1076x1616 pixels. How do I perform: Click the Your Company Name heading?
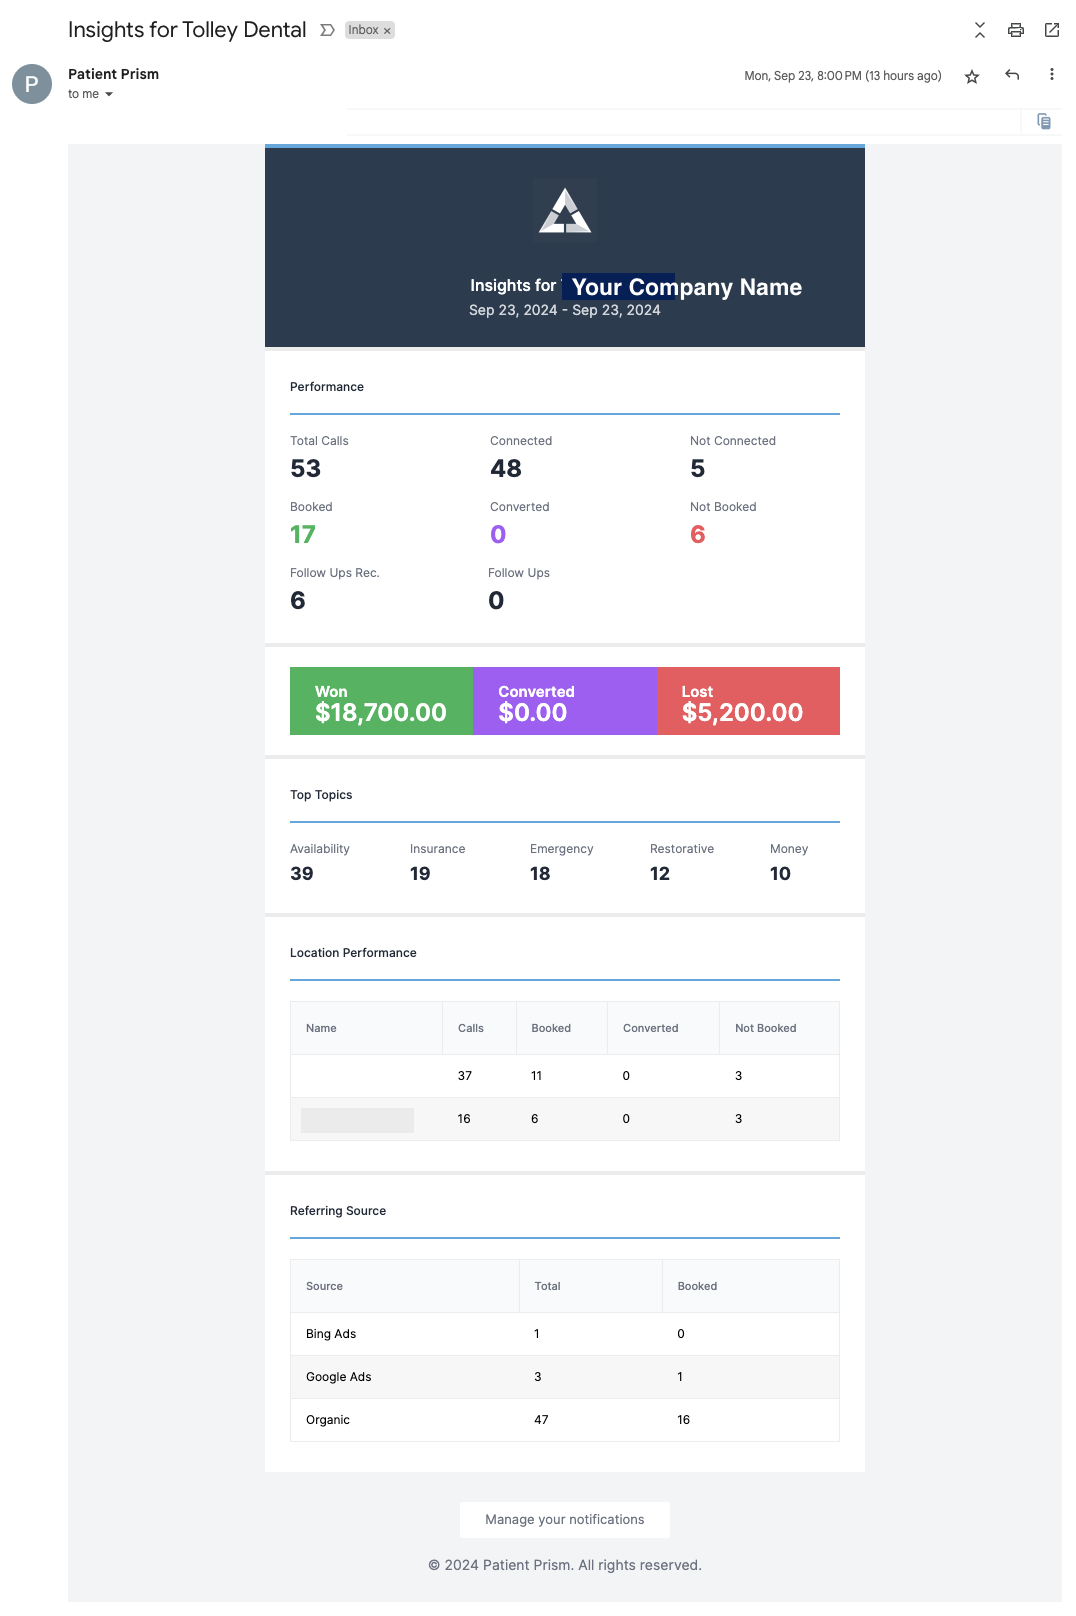click(686, 287)
